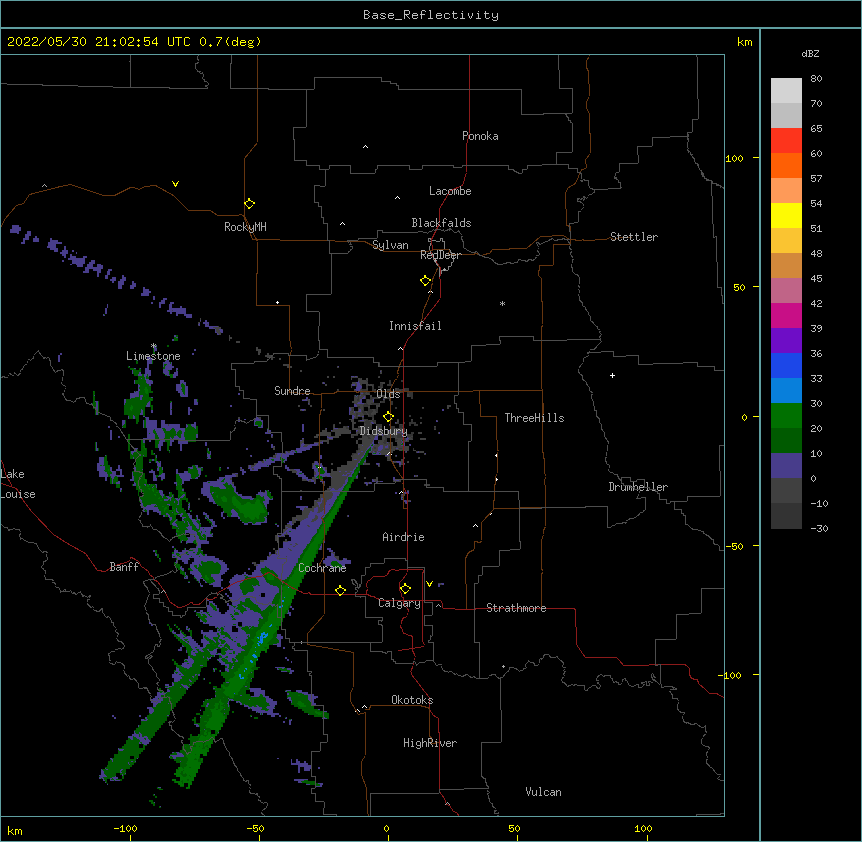Click the RockyMH label
The image size is (862, 842).
click(245, 227)
